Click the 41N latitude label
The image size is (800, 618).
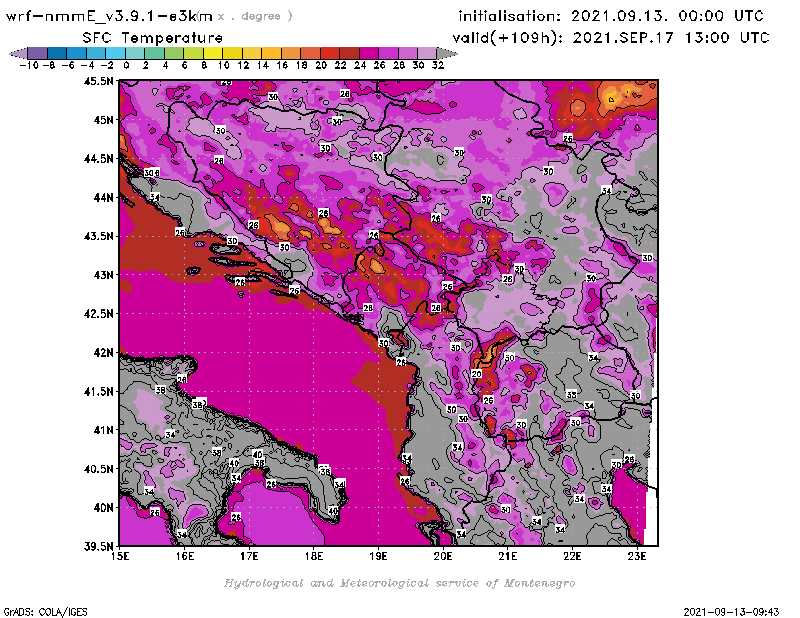point(103,430)
